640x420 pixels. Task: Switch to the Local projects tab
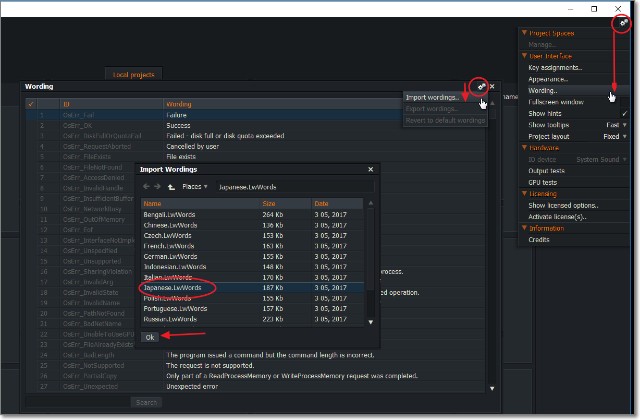[132, 74]
